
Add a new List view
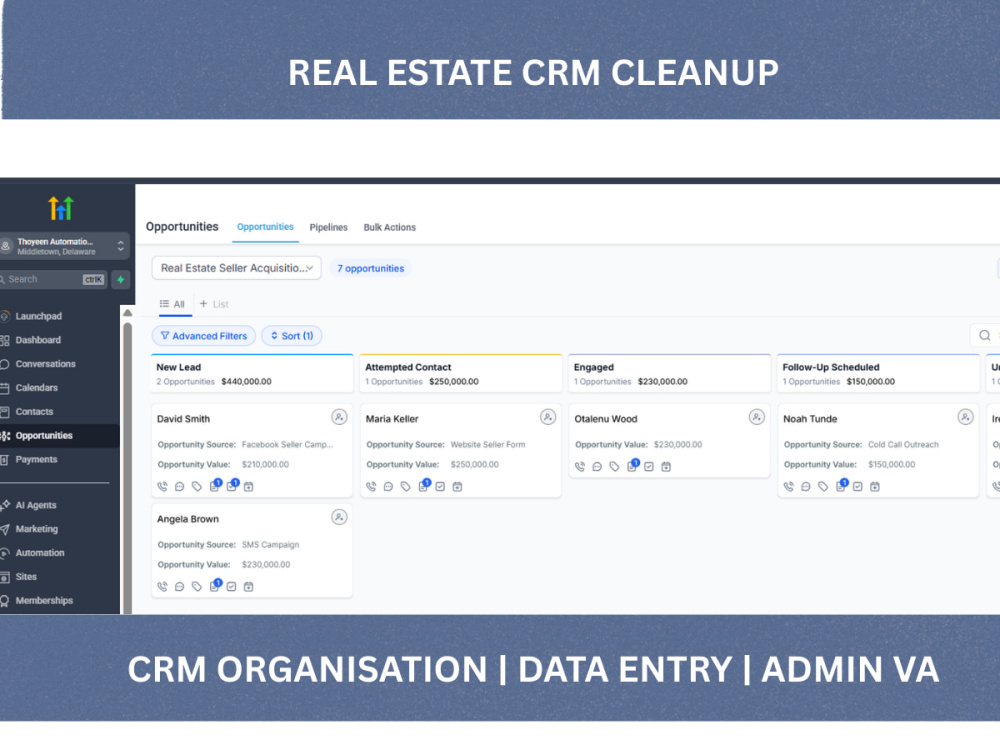coord(214,304)
